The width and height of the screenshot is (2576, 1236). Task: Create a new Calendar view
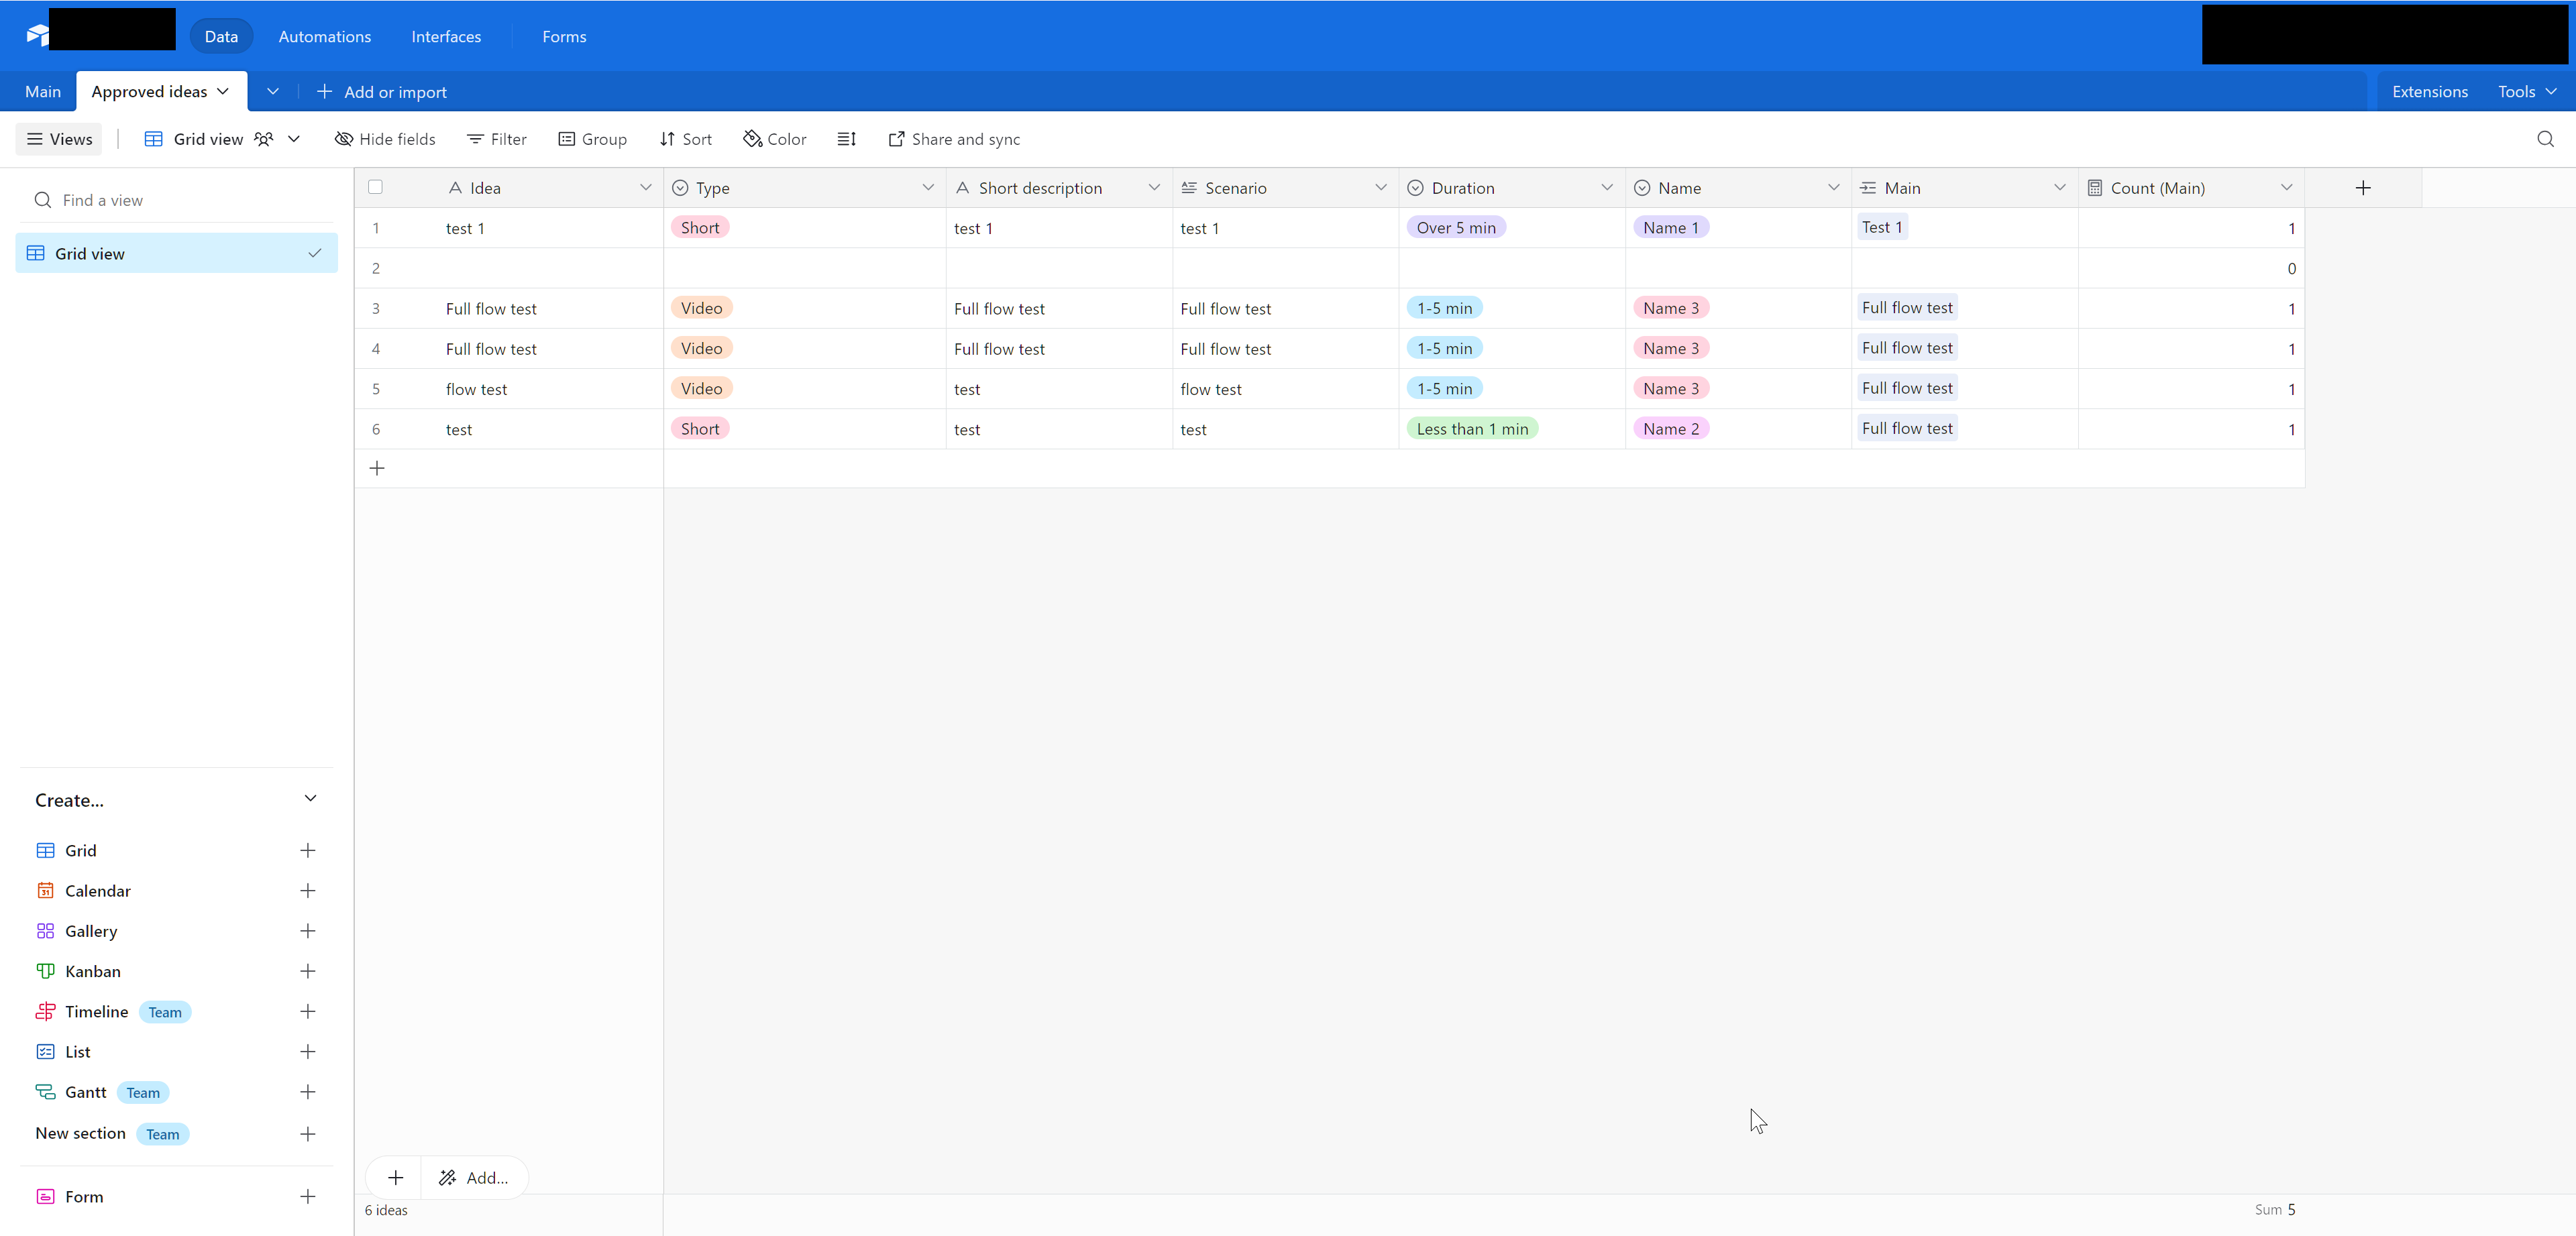point(307,891)
